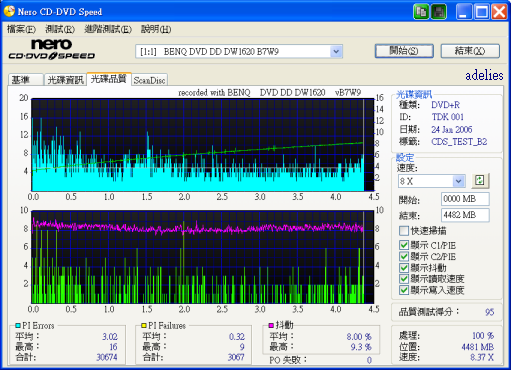
Task: Maximize the Nero CD-DVD Speed window
Action: (x=482, y=12)
